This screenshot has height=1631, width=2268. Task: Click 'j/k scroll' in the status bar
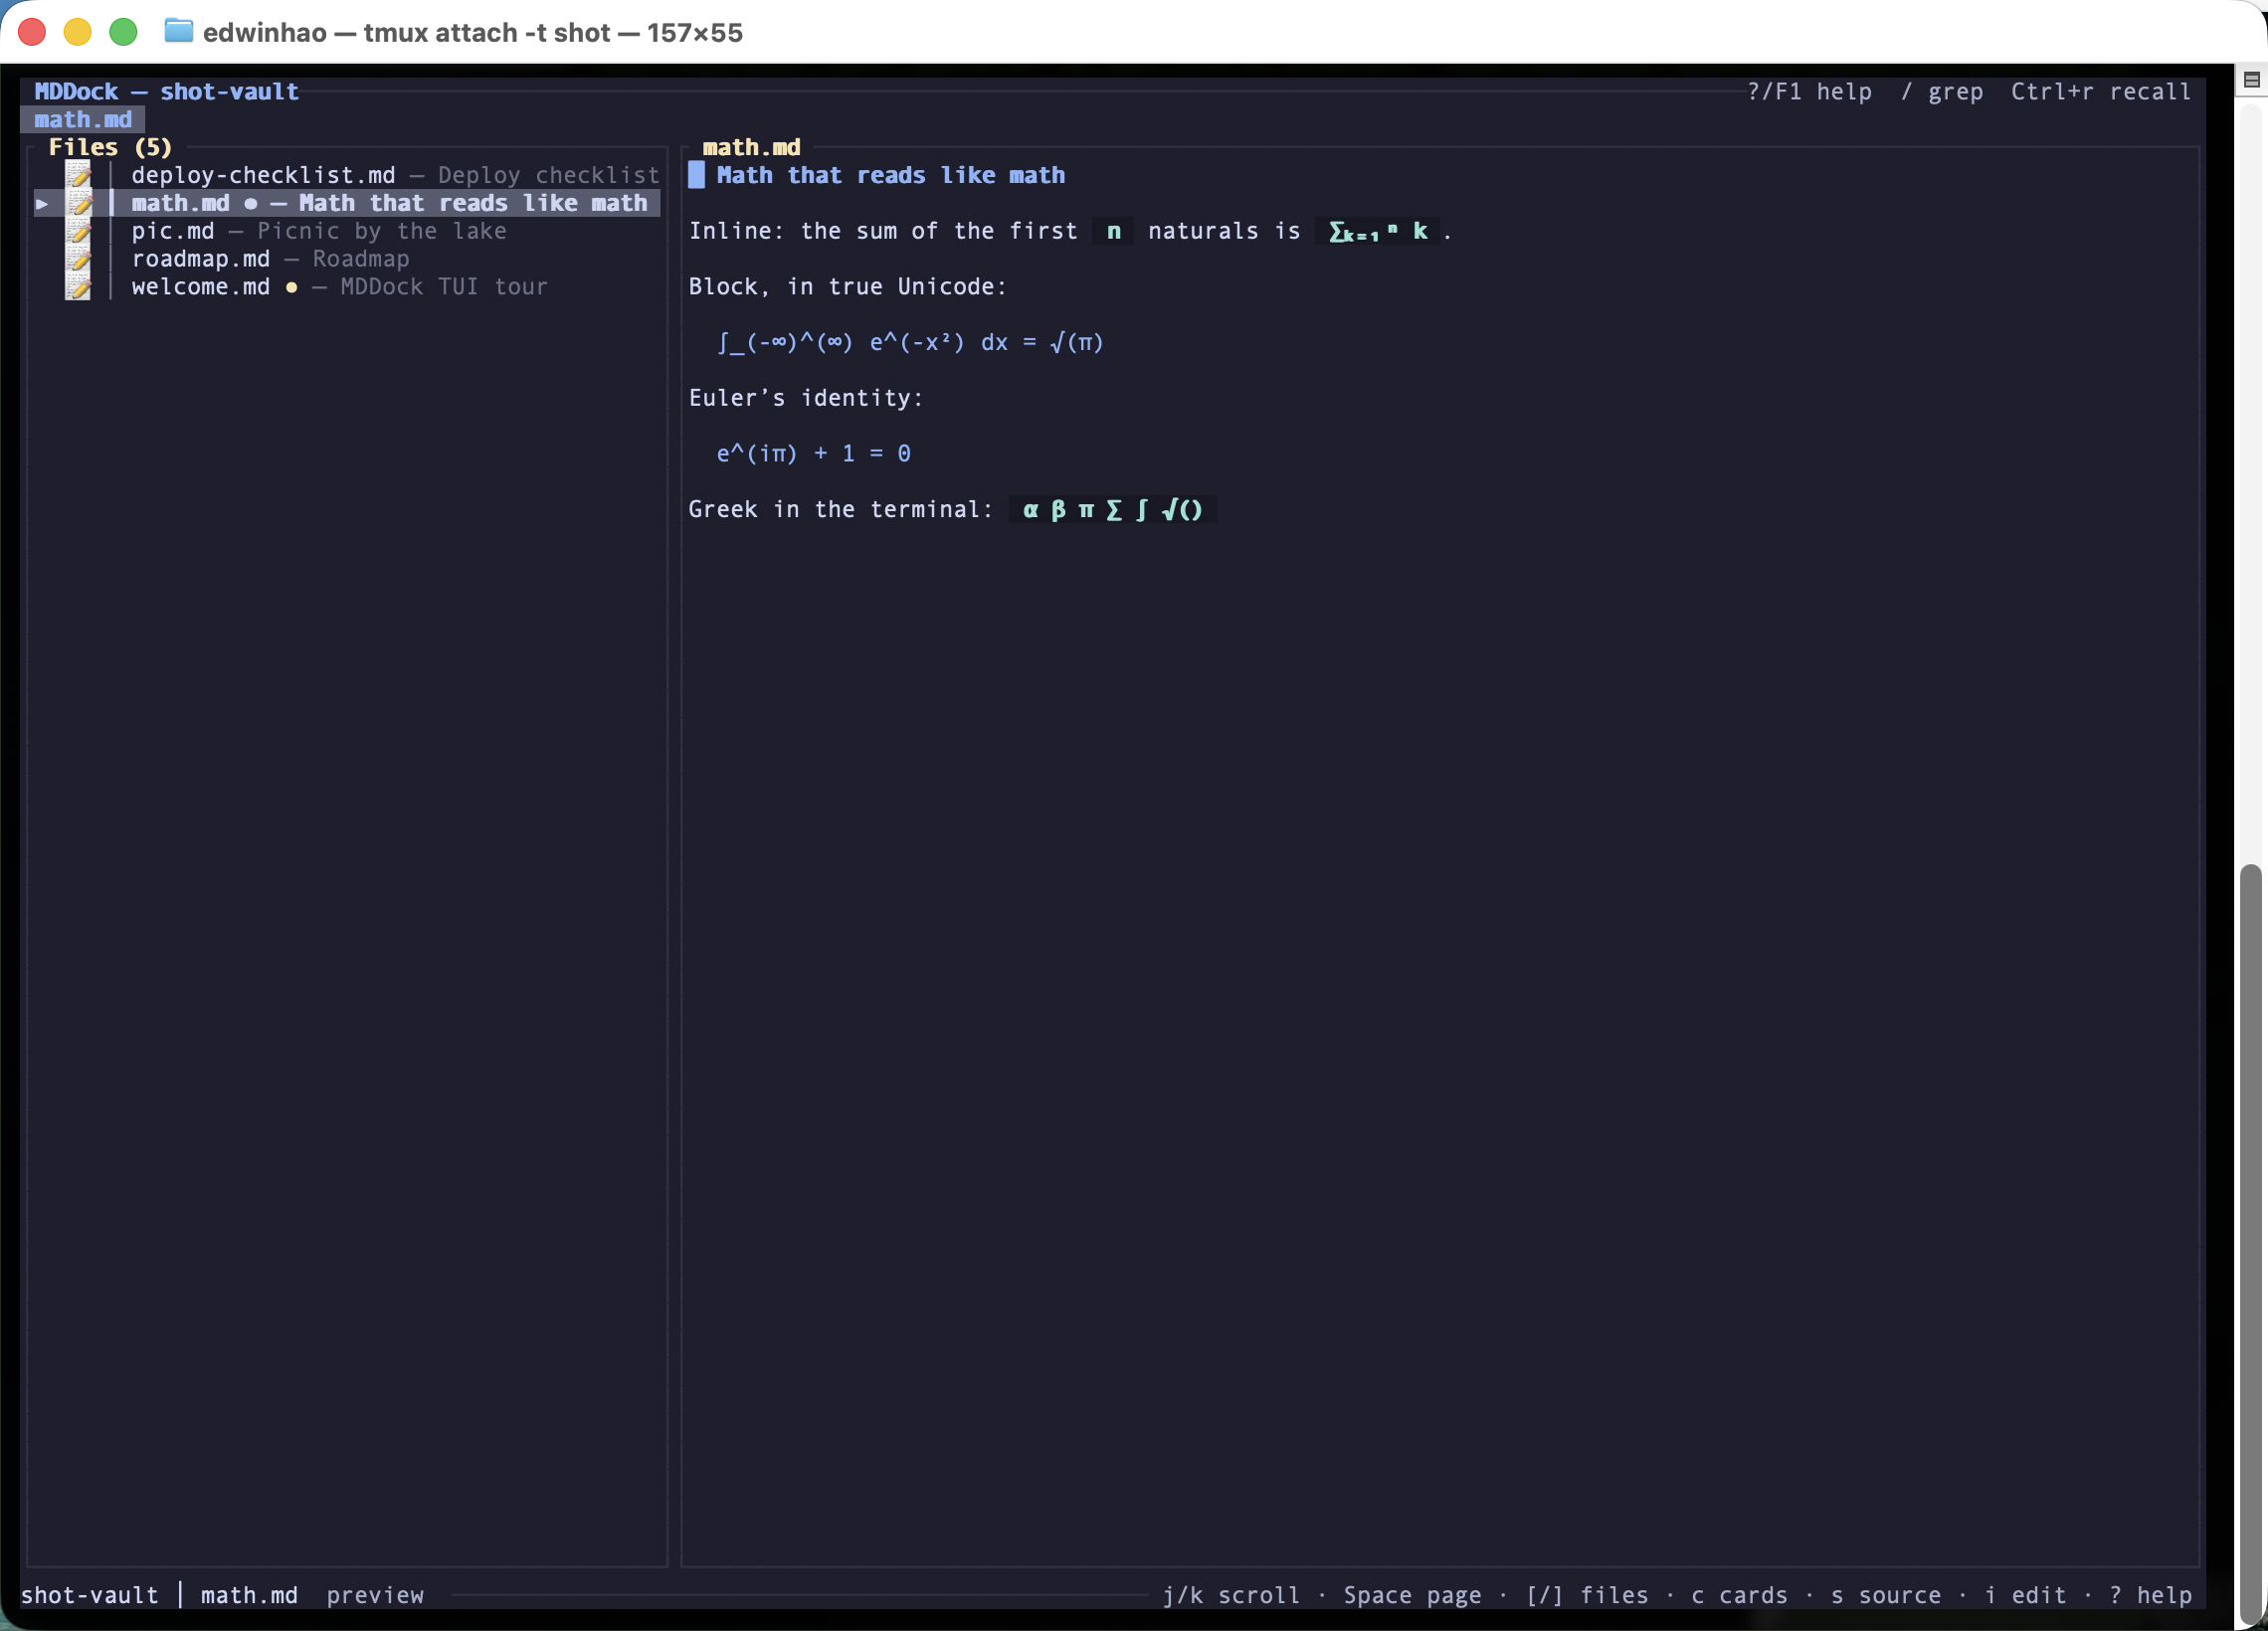click(1231, 1595)
